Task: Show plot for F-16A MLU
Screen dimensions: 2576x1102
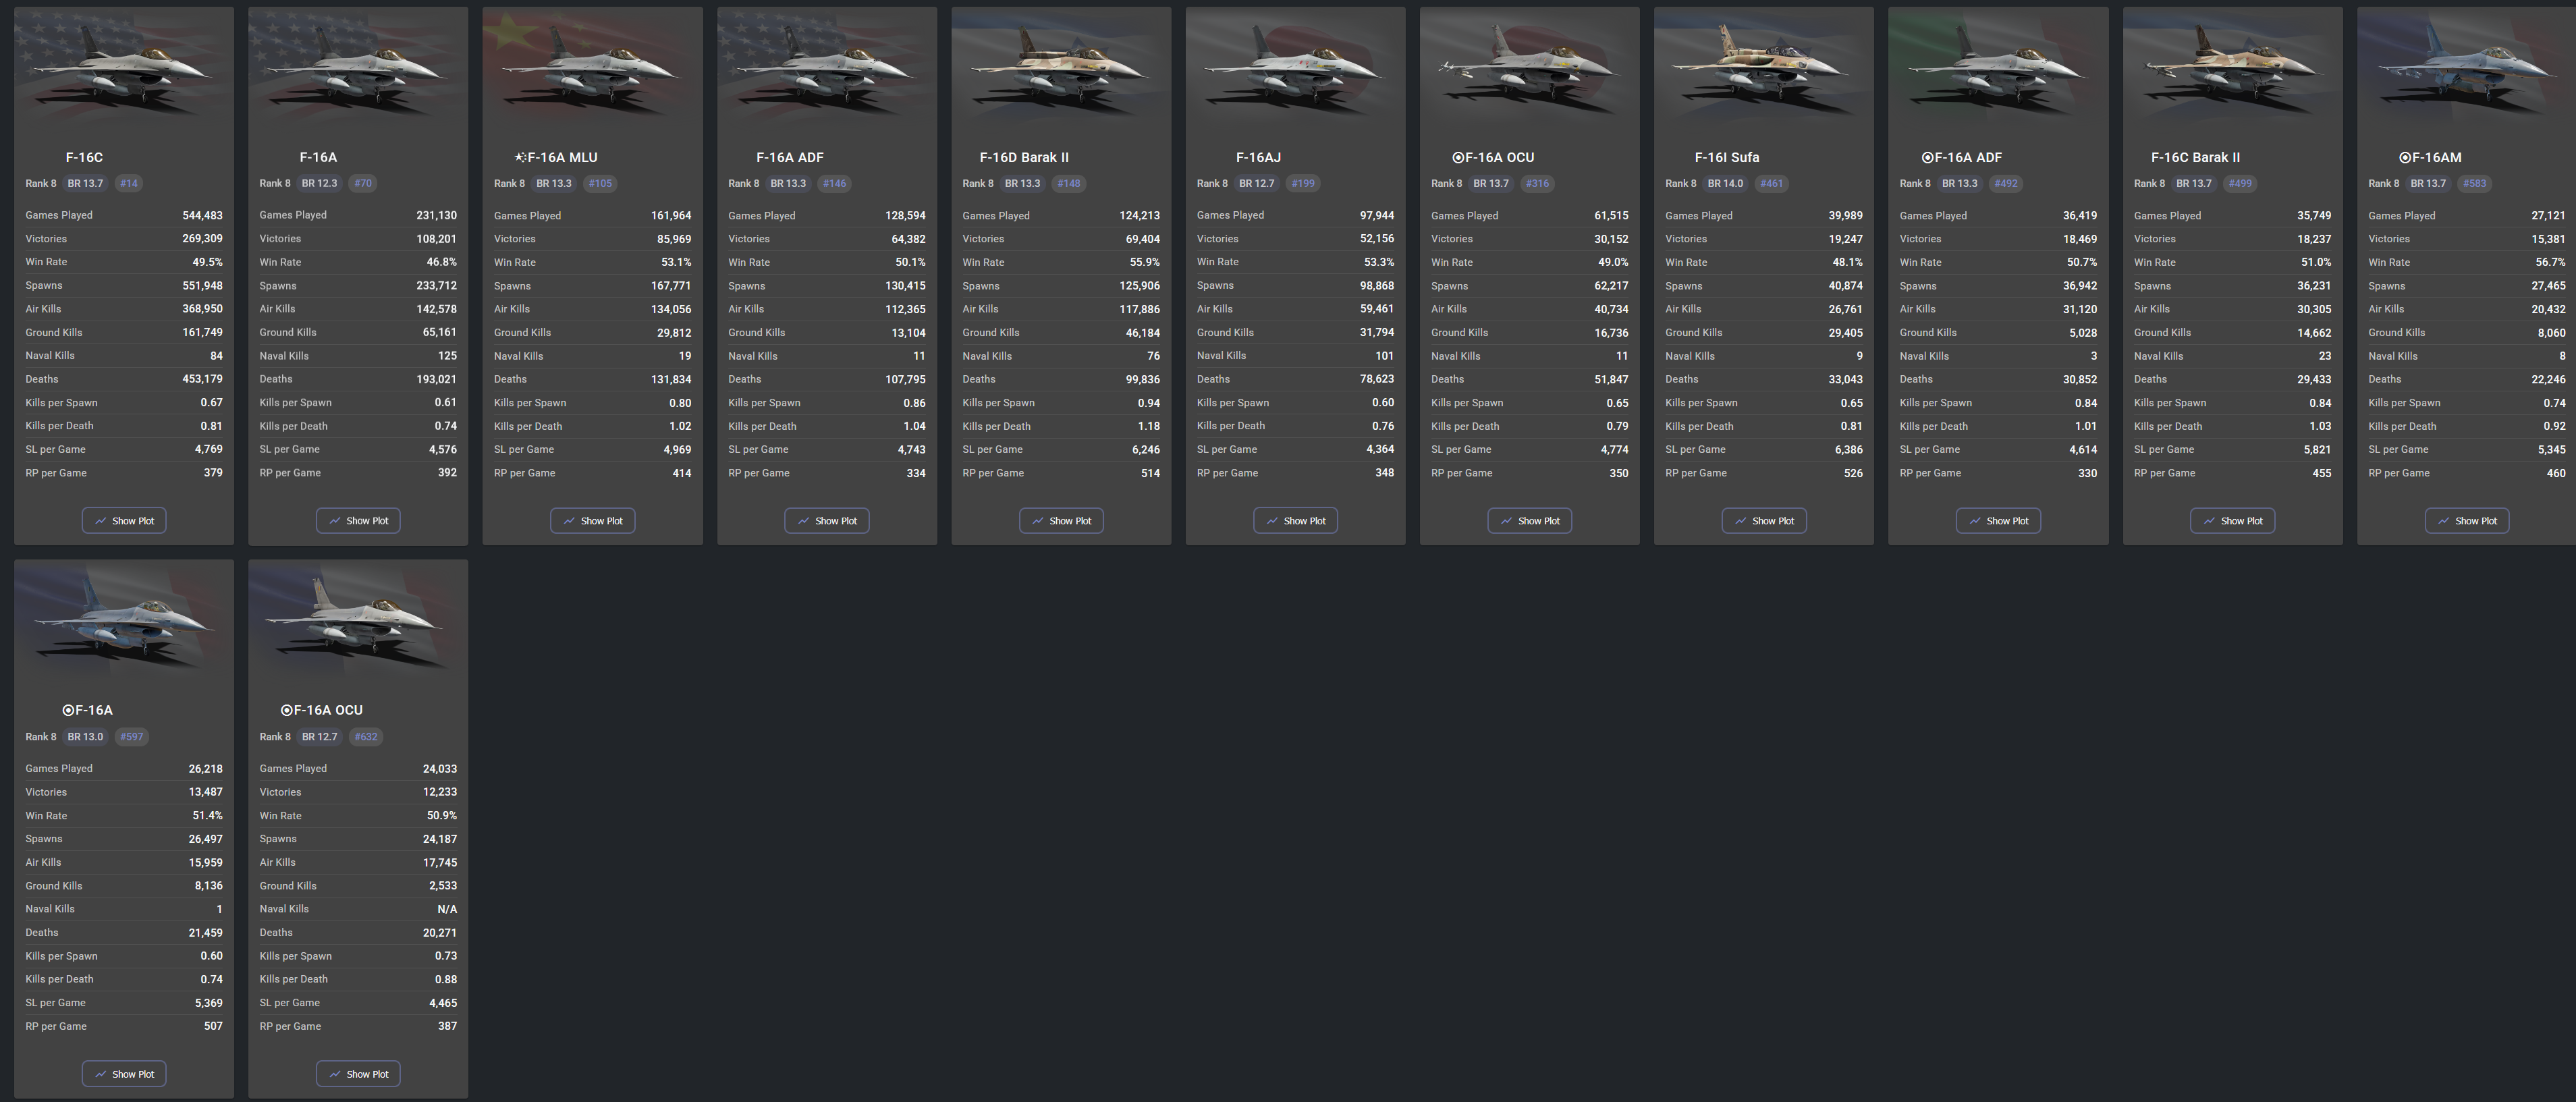Action: [x=592, y=520]
